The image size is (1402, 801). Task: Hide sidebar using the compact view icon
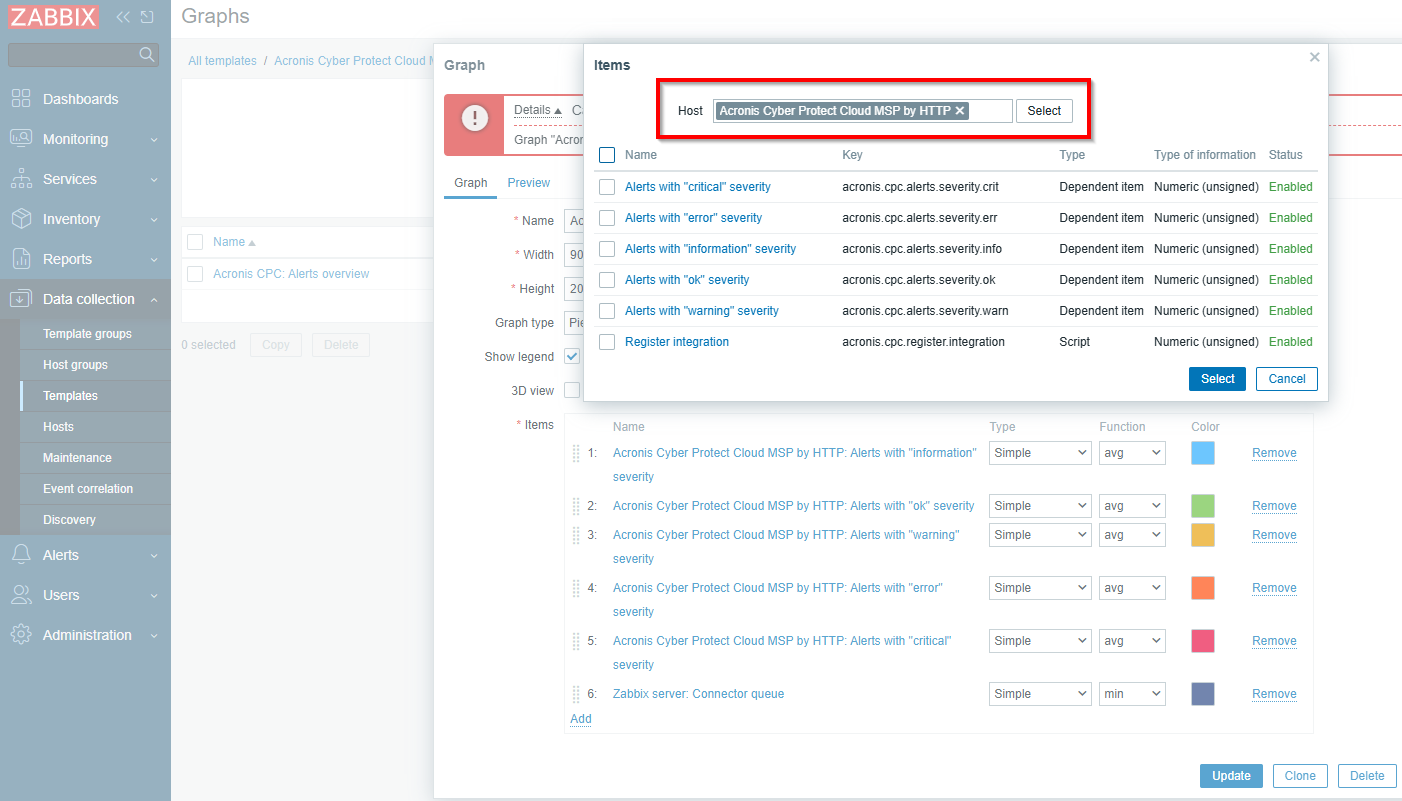pyautogui.click(x=147, y=17)
